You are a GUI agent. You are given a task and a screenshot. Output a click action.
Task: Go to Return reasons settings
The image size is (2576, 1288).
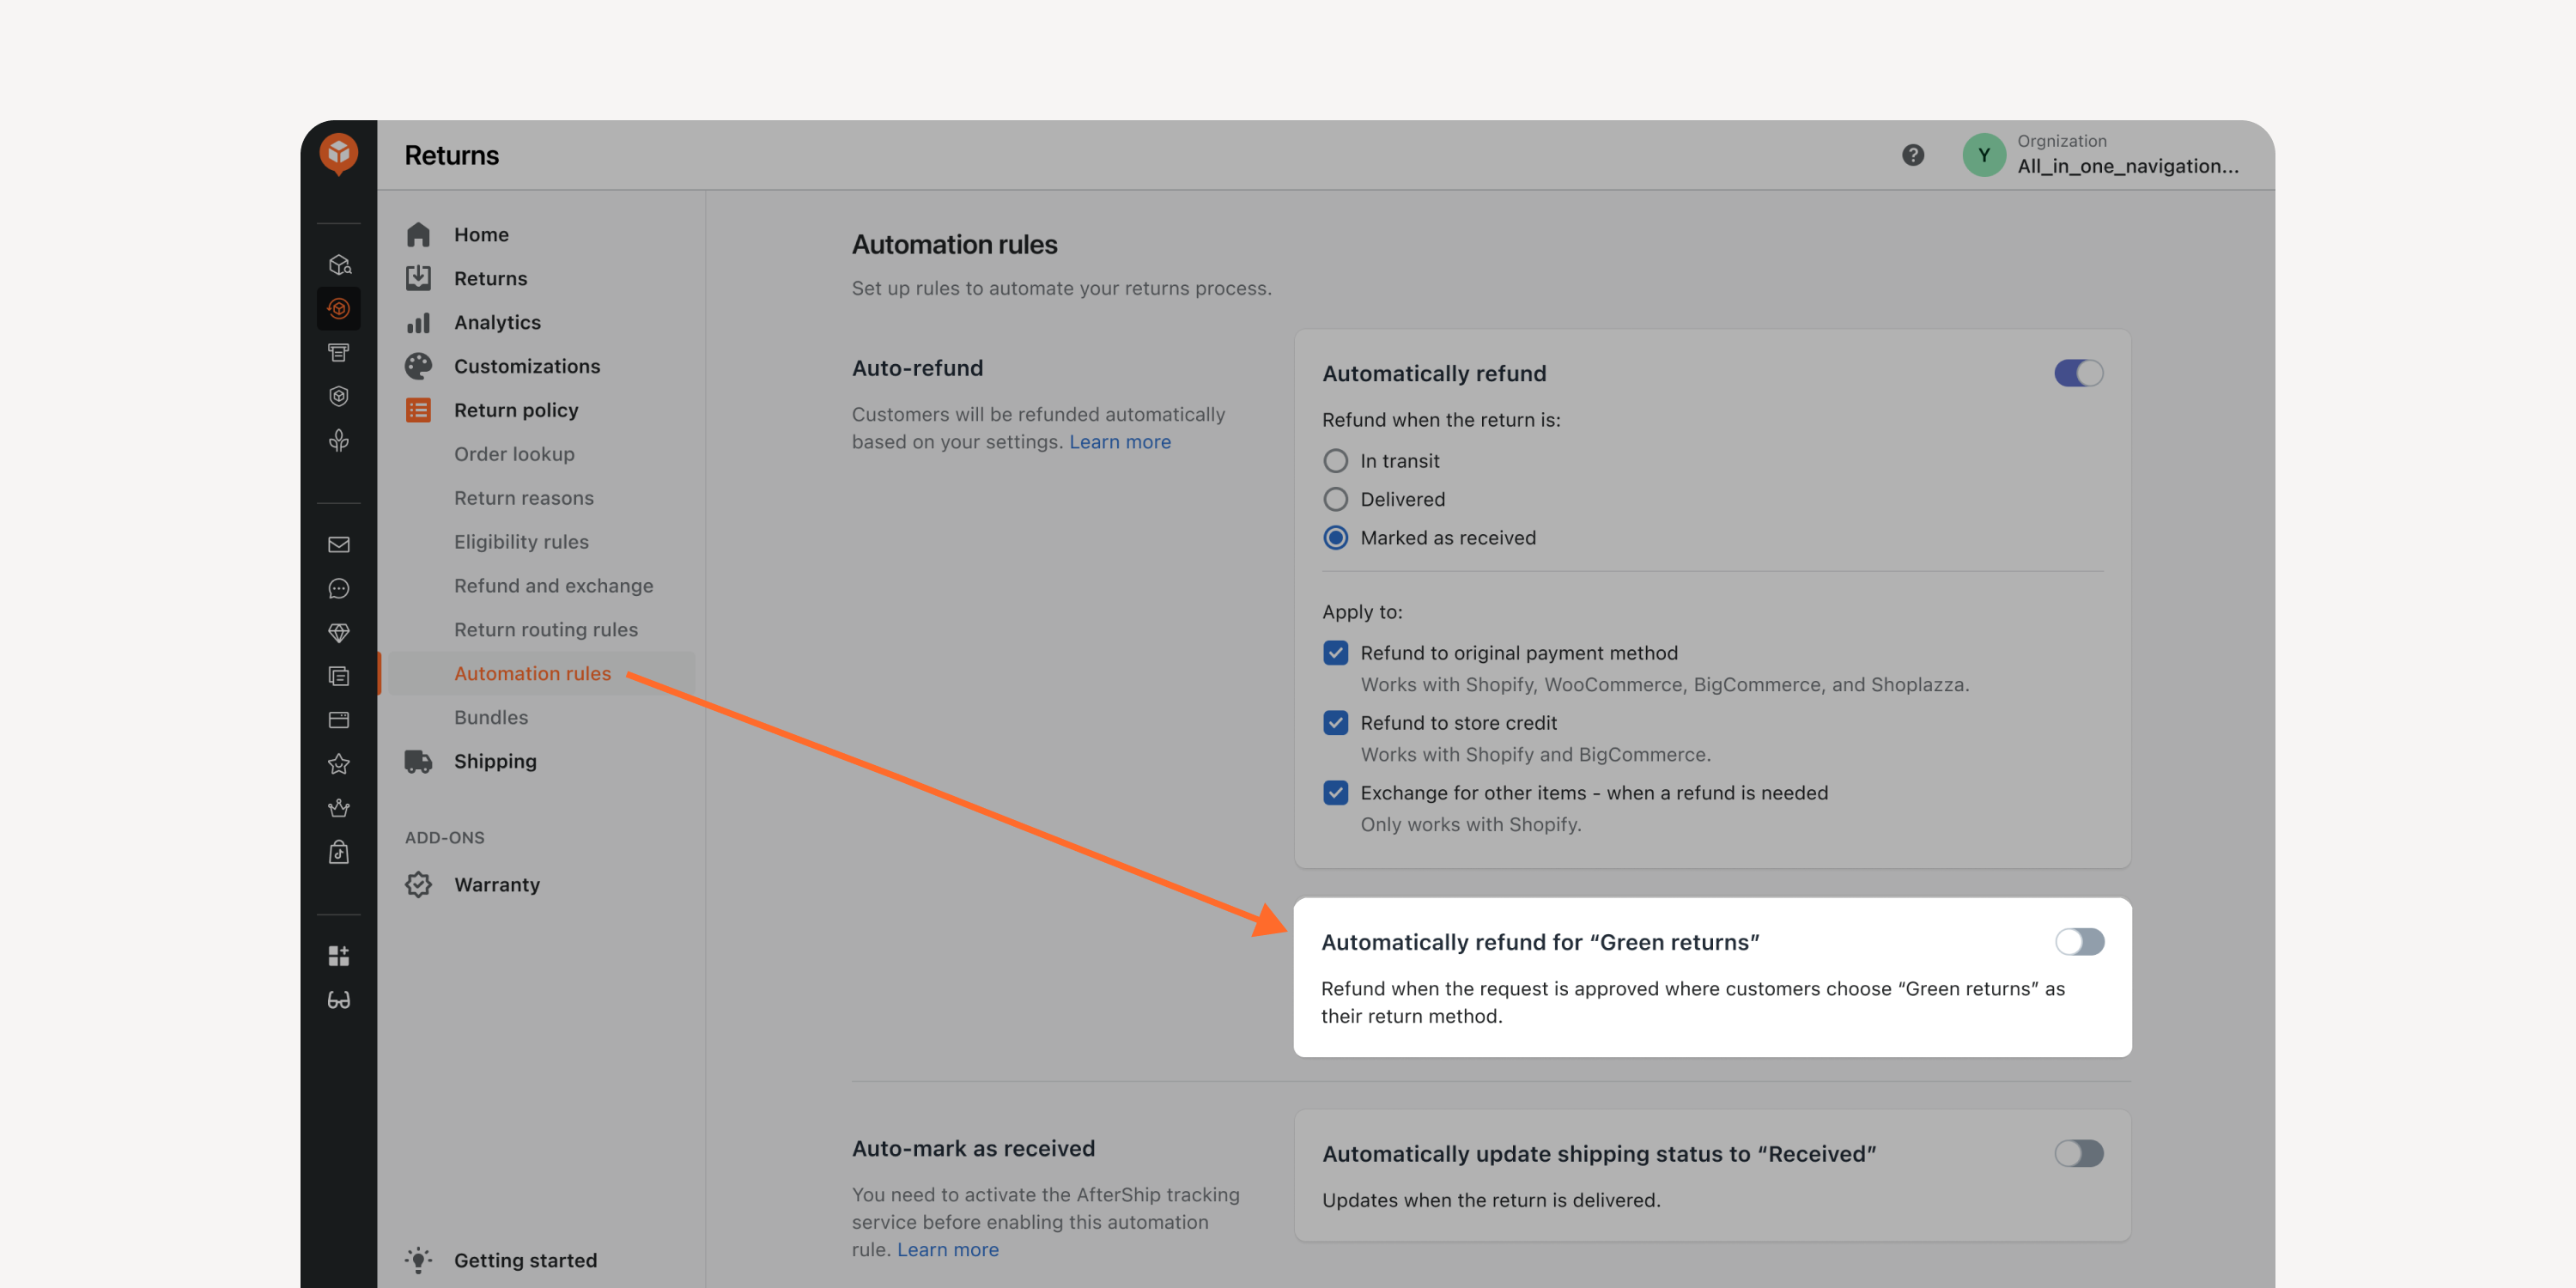point(523,498)
